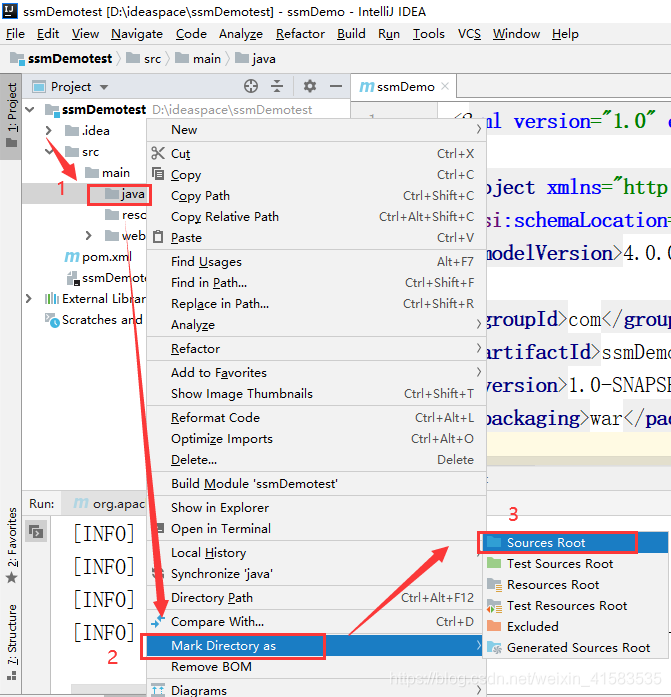Click the locate/scroll-from-source target icon

tap(251, 87)
